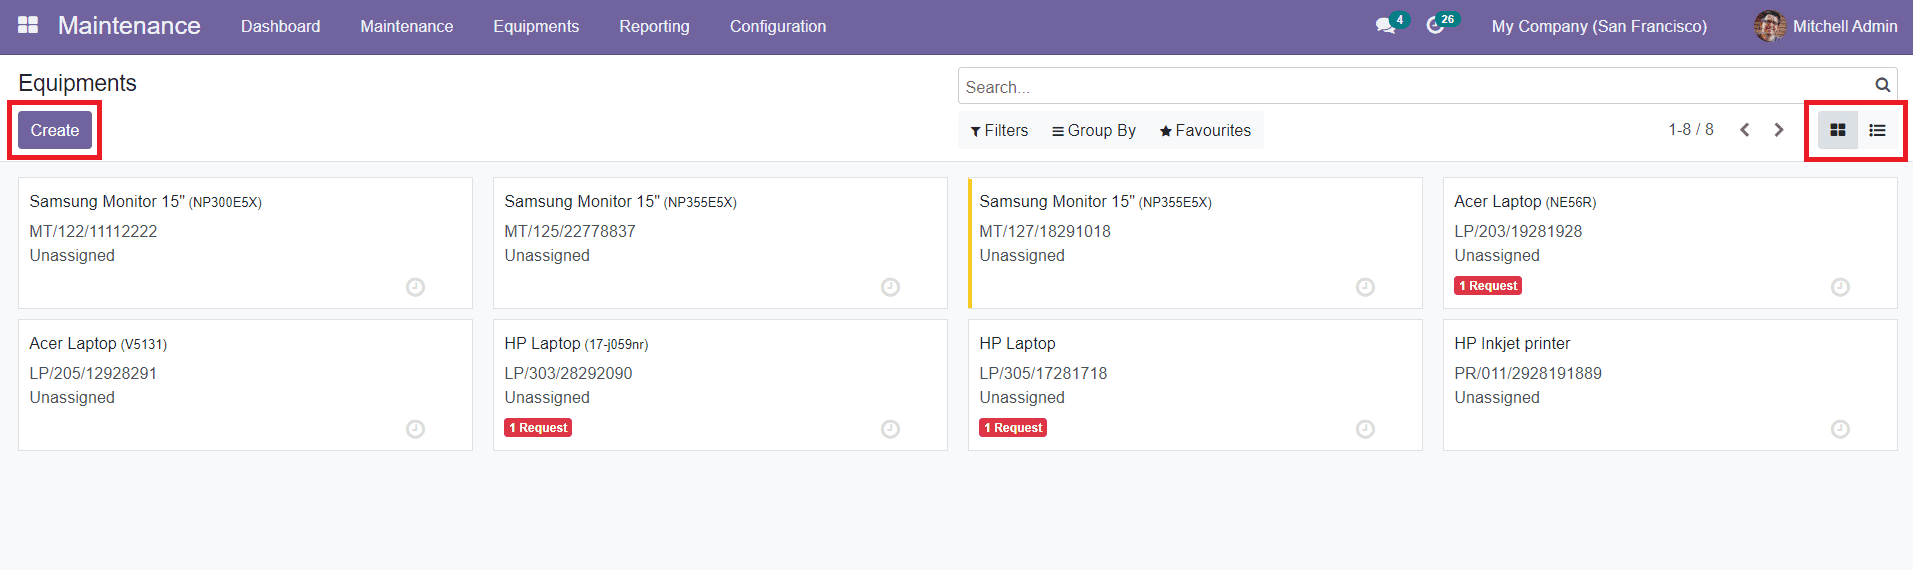This screenshot has width=1913, height=570.
Task: Open the Equipments menu
Action: pyautogui.click(x=536, y=26)
